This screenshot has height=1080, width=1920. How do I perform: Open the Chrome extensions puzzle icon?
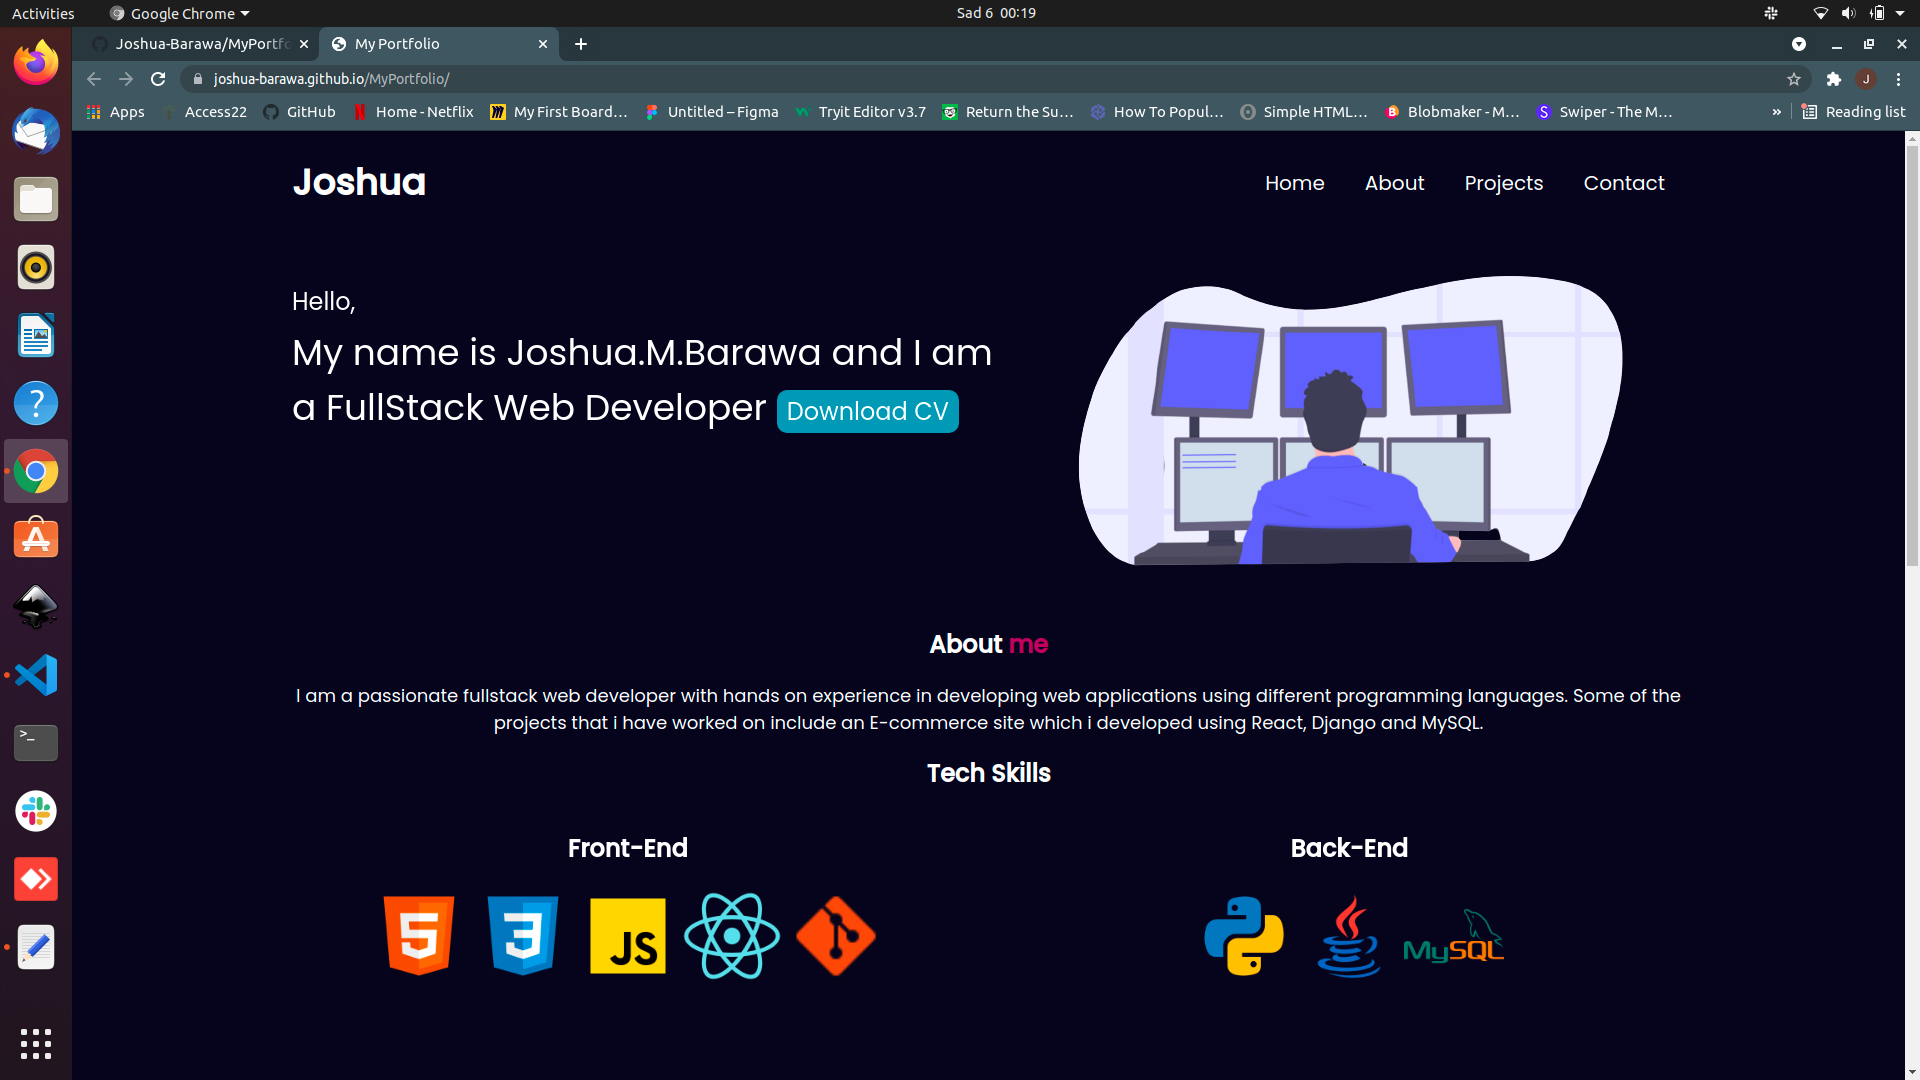(x=1834, y=79)
